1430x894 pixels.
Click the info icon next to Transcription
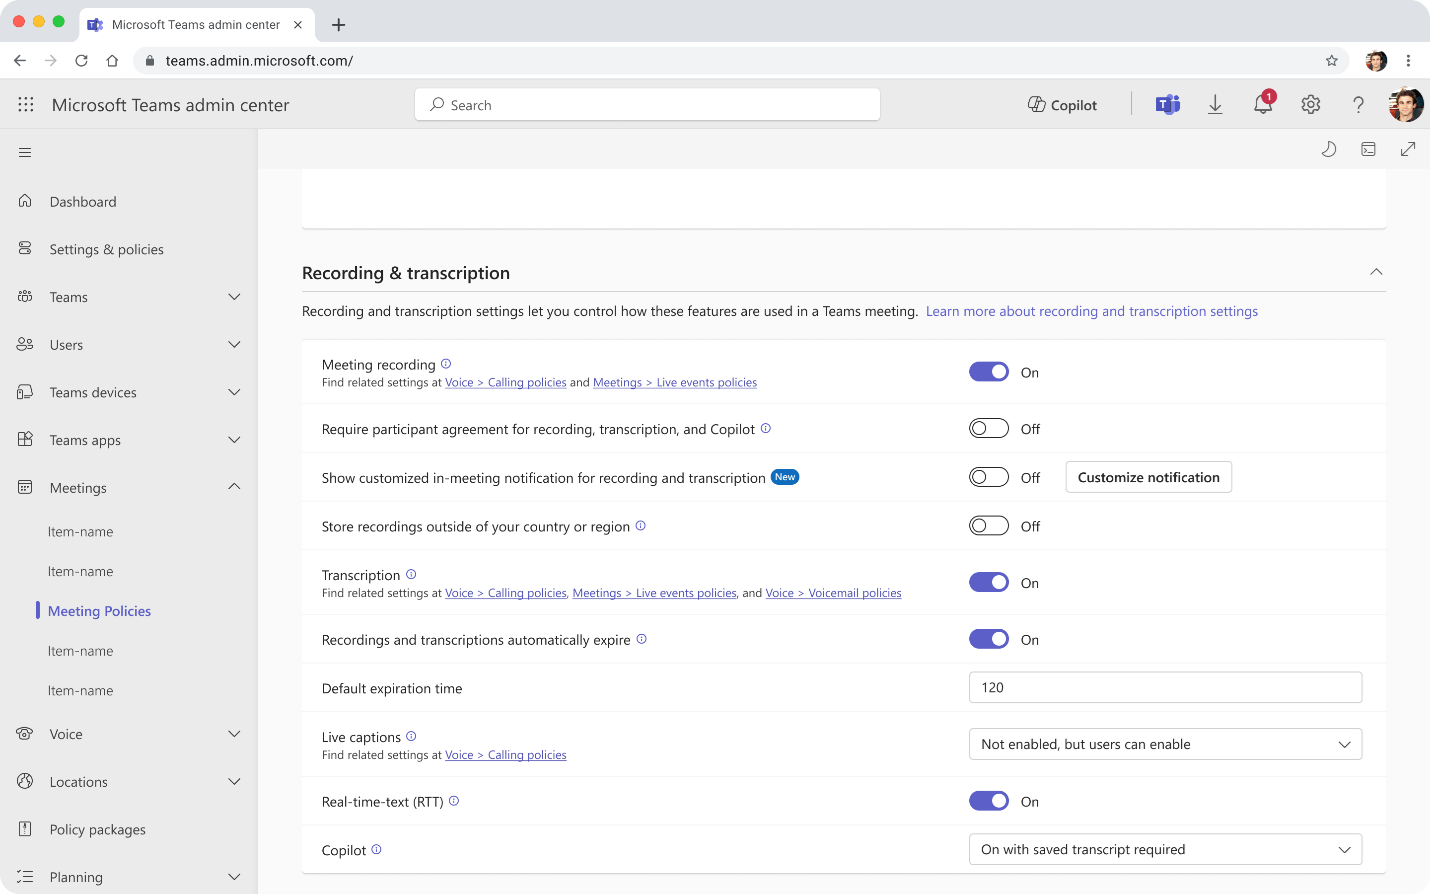coord(411,574)
